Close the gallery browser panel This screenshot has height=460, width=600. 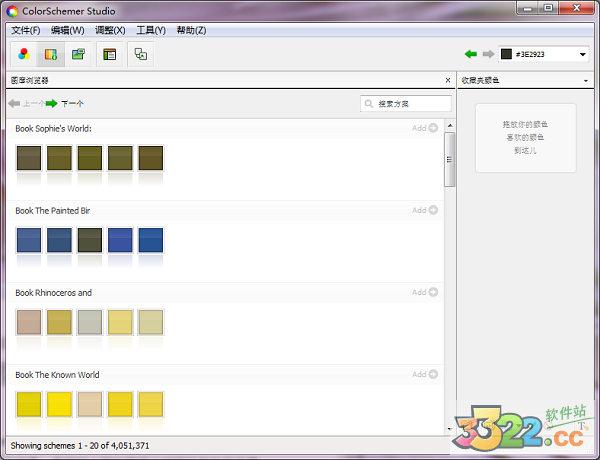tap(448, 80)
